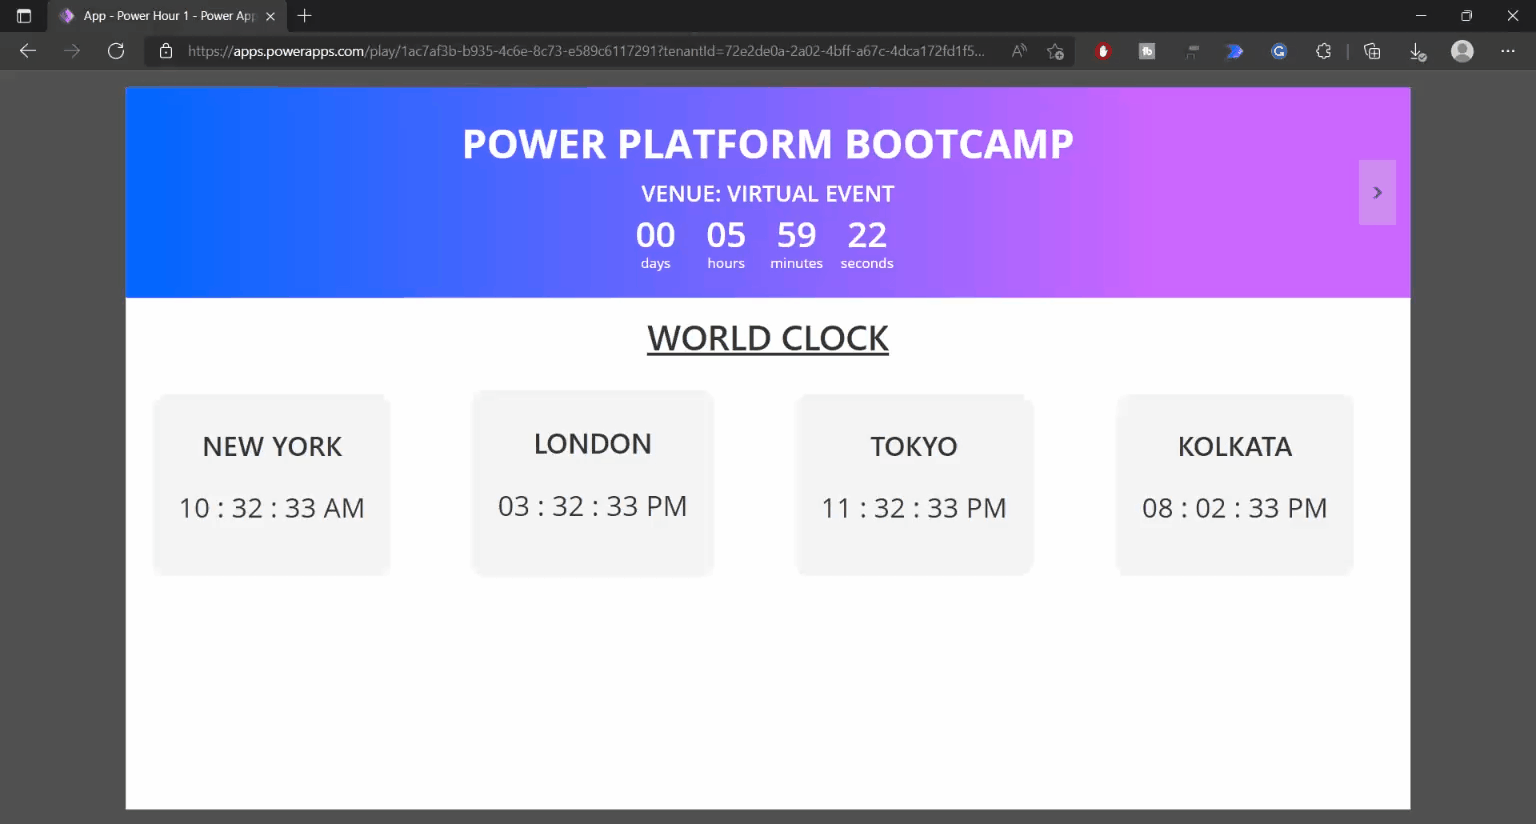Click the dim extension icon left of the blue arrow
Screen dimensions: 1536x824
click(x=1191, y=51)
